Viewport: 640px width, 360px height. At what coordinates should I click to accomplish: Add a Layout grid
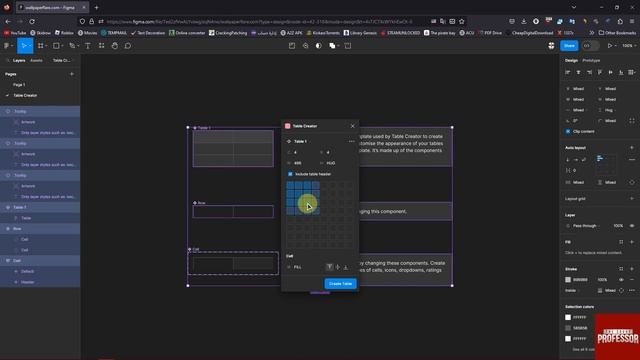(632, 199)
